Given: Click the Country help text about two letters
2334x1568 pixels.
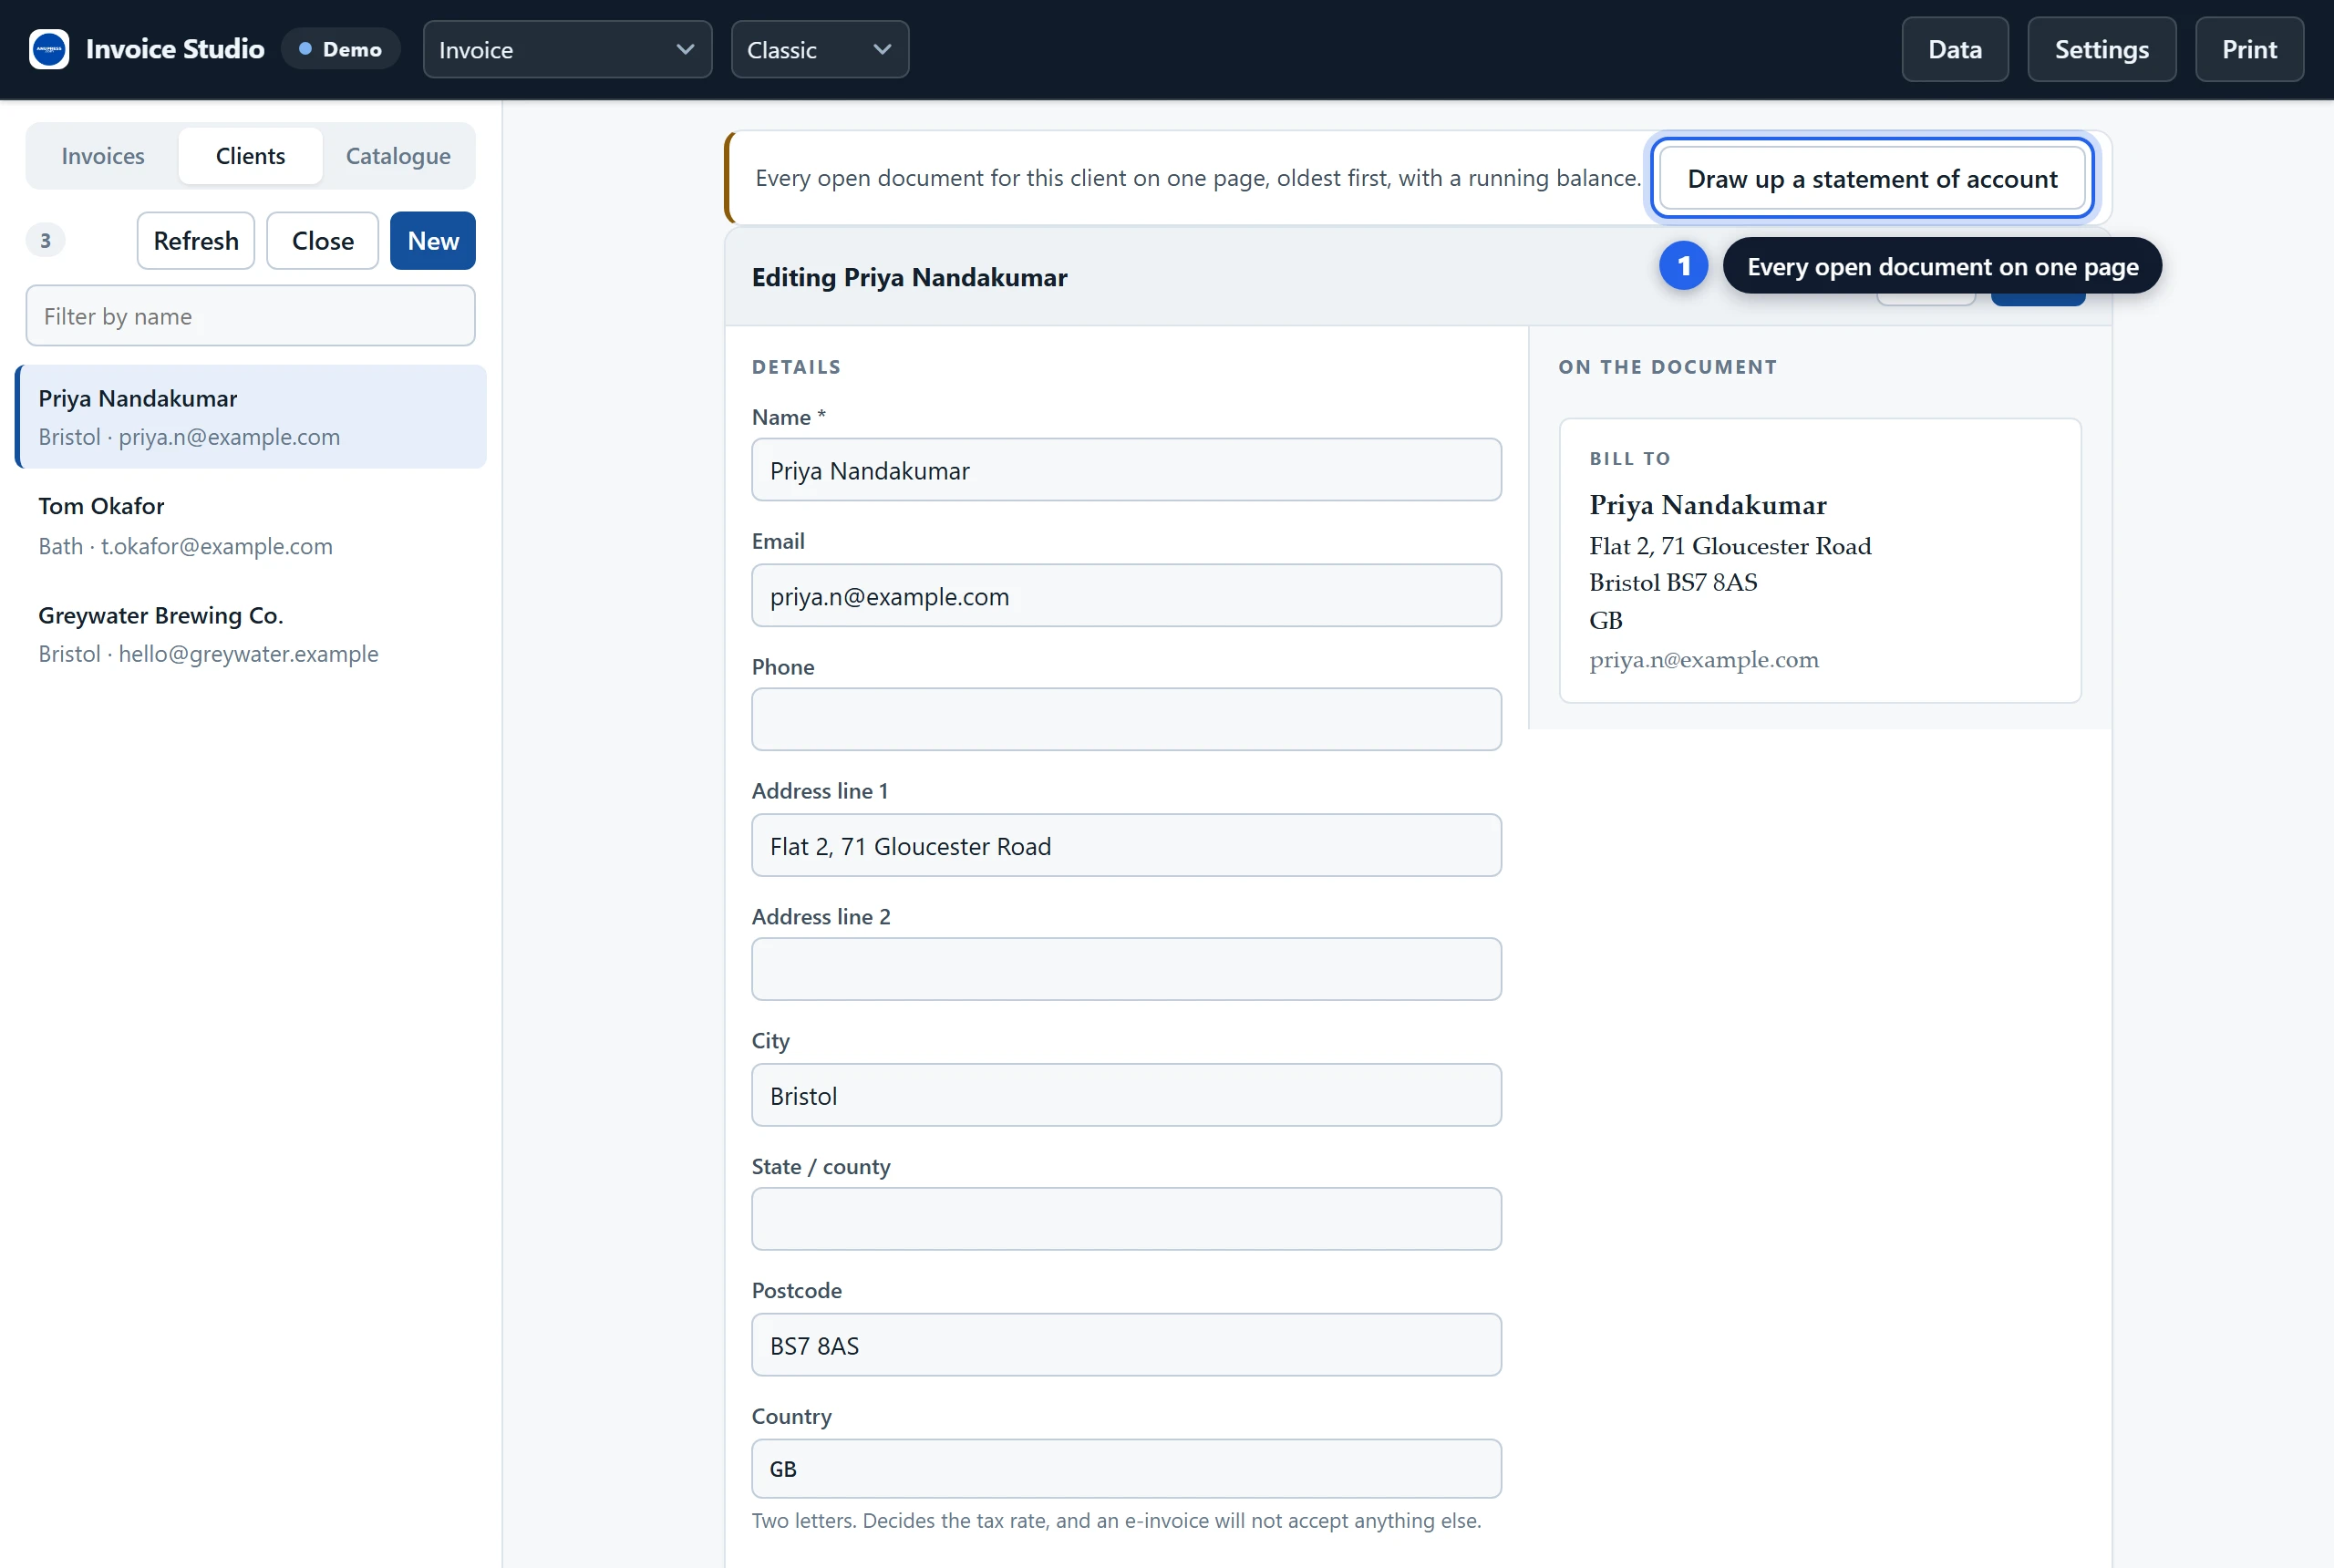Looking at the screenshot, I should (1116, 1520).
